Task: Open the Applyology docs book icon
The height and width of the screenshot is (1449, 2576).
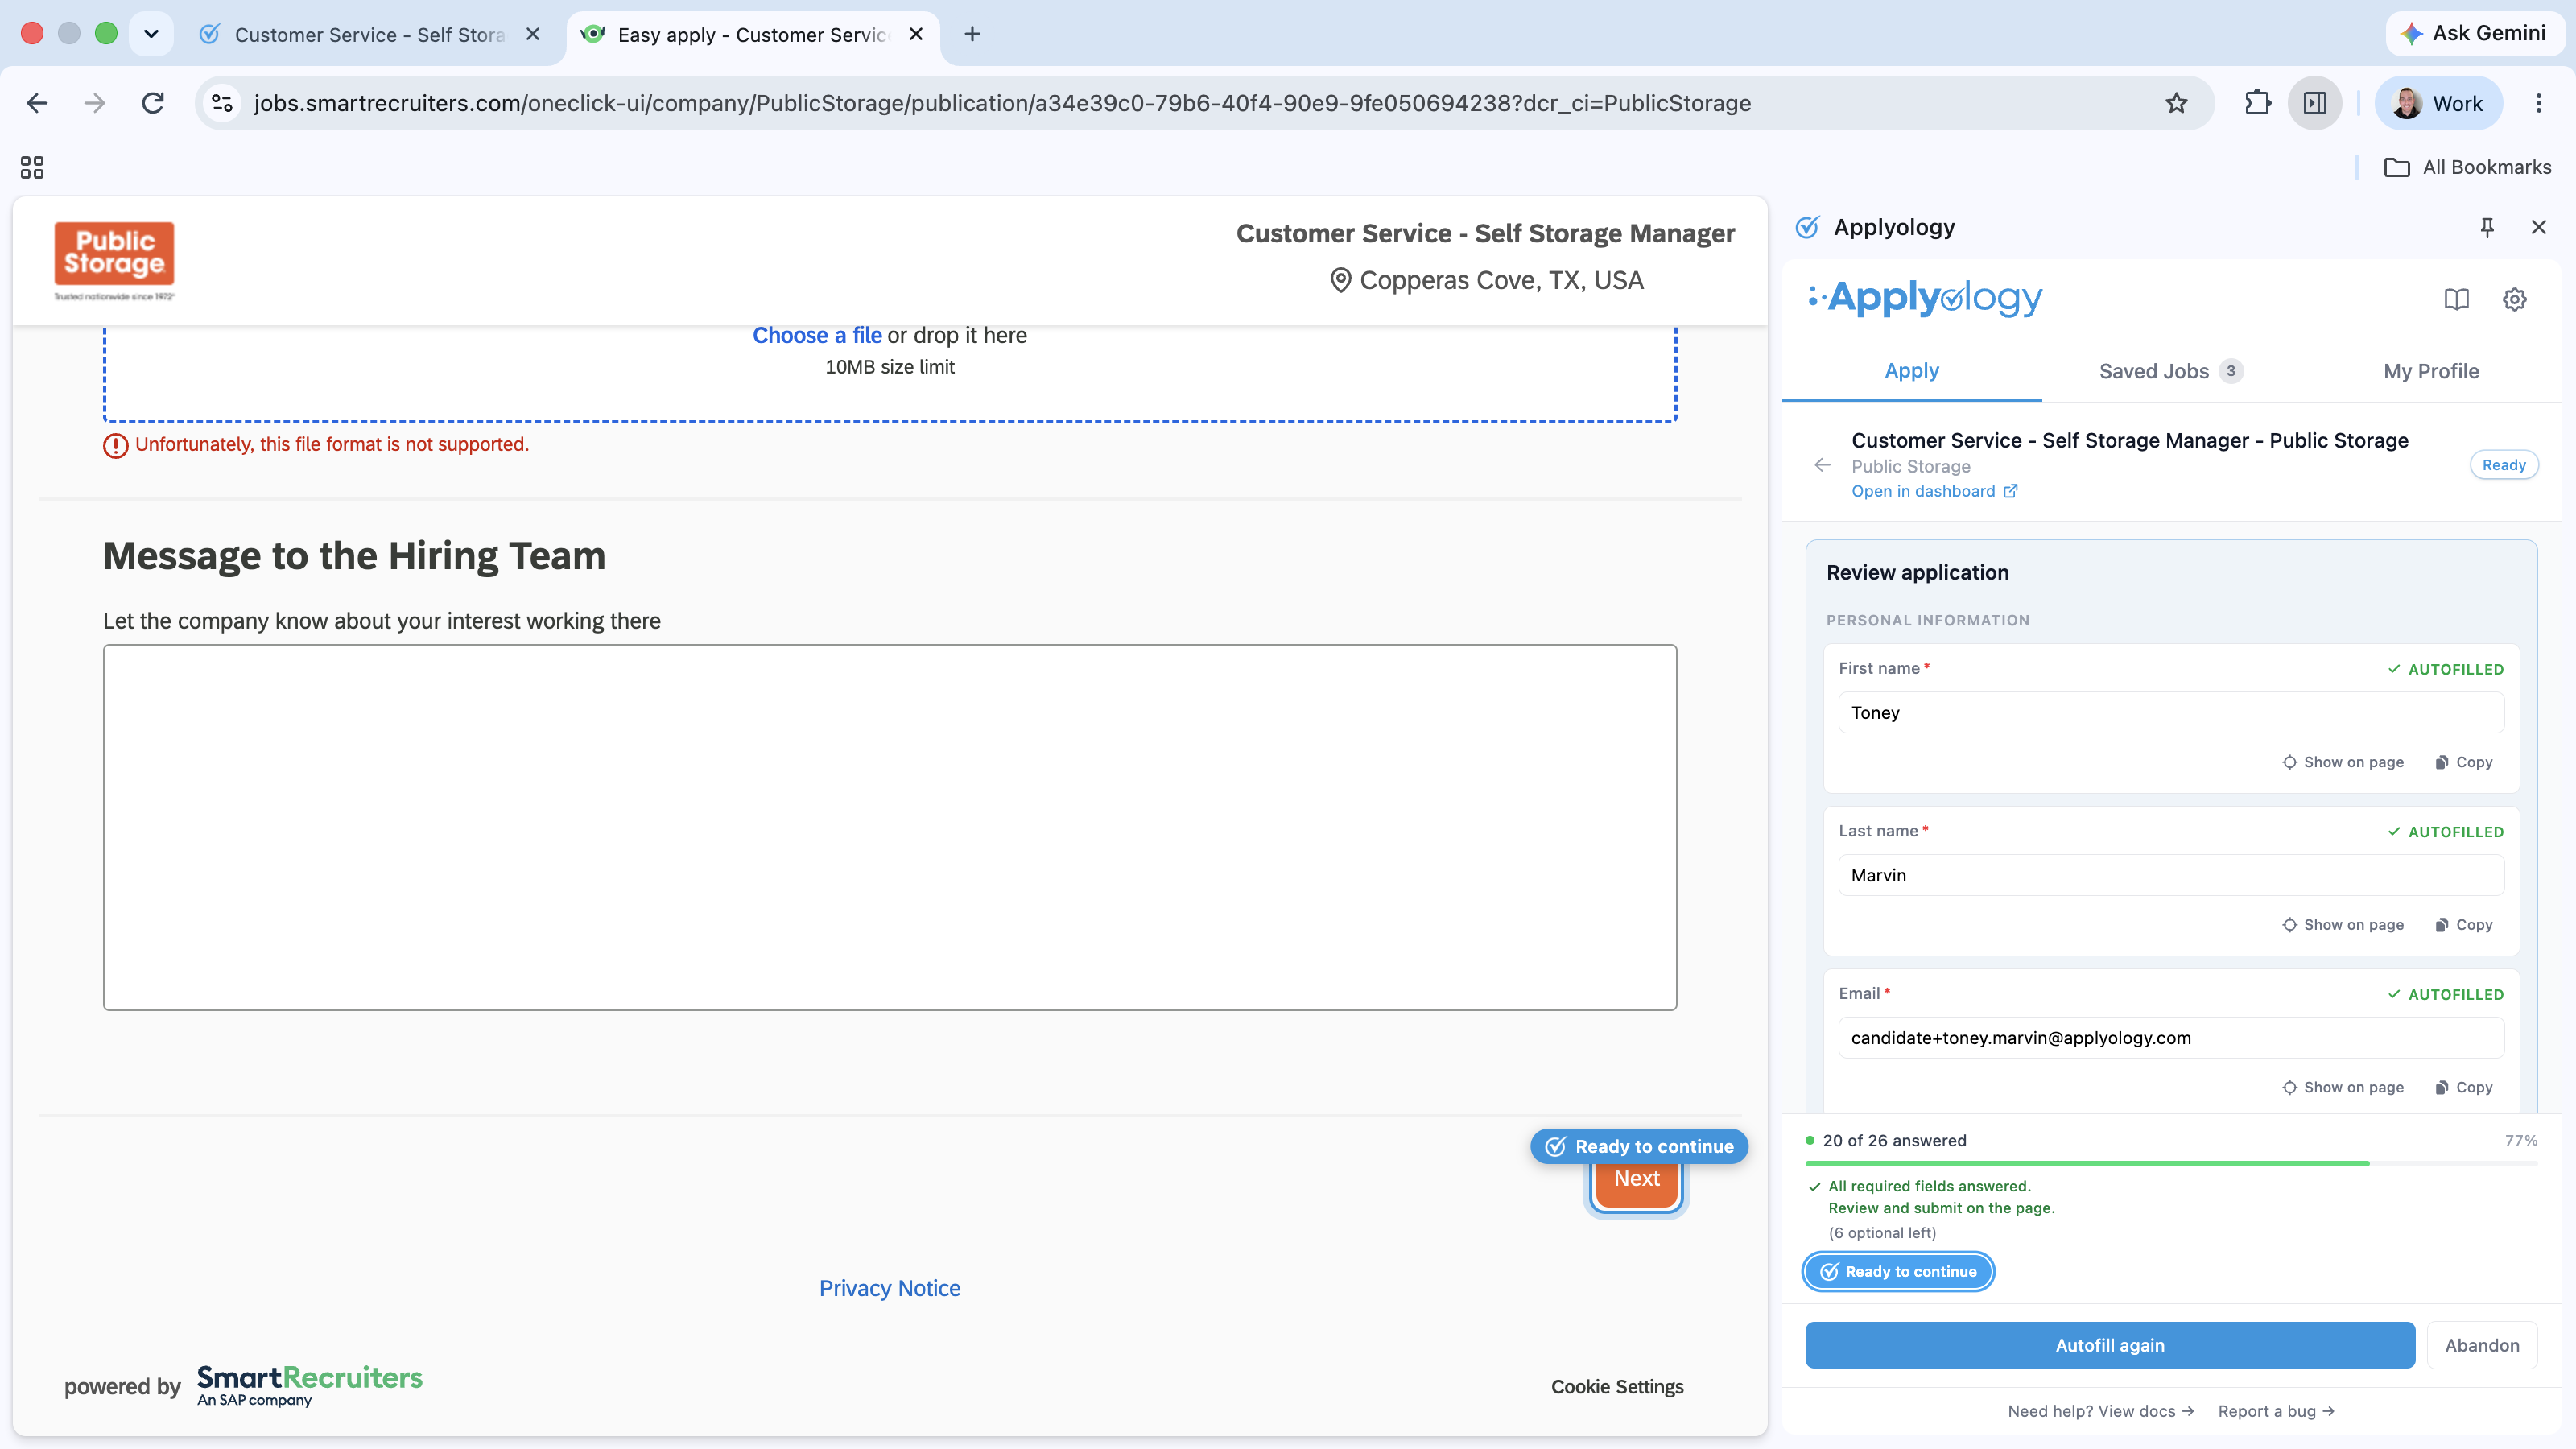Action: (x=2456, y=299)
